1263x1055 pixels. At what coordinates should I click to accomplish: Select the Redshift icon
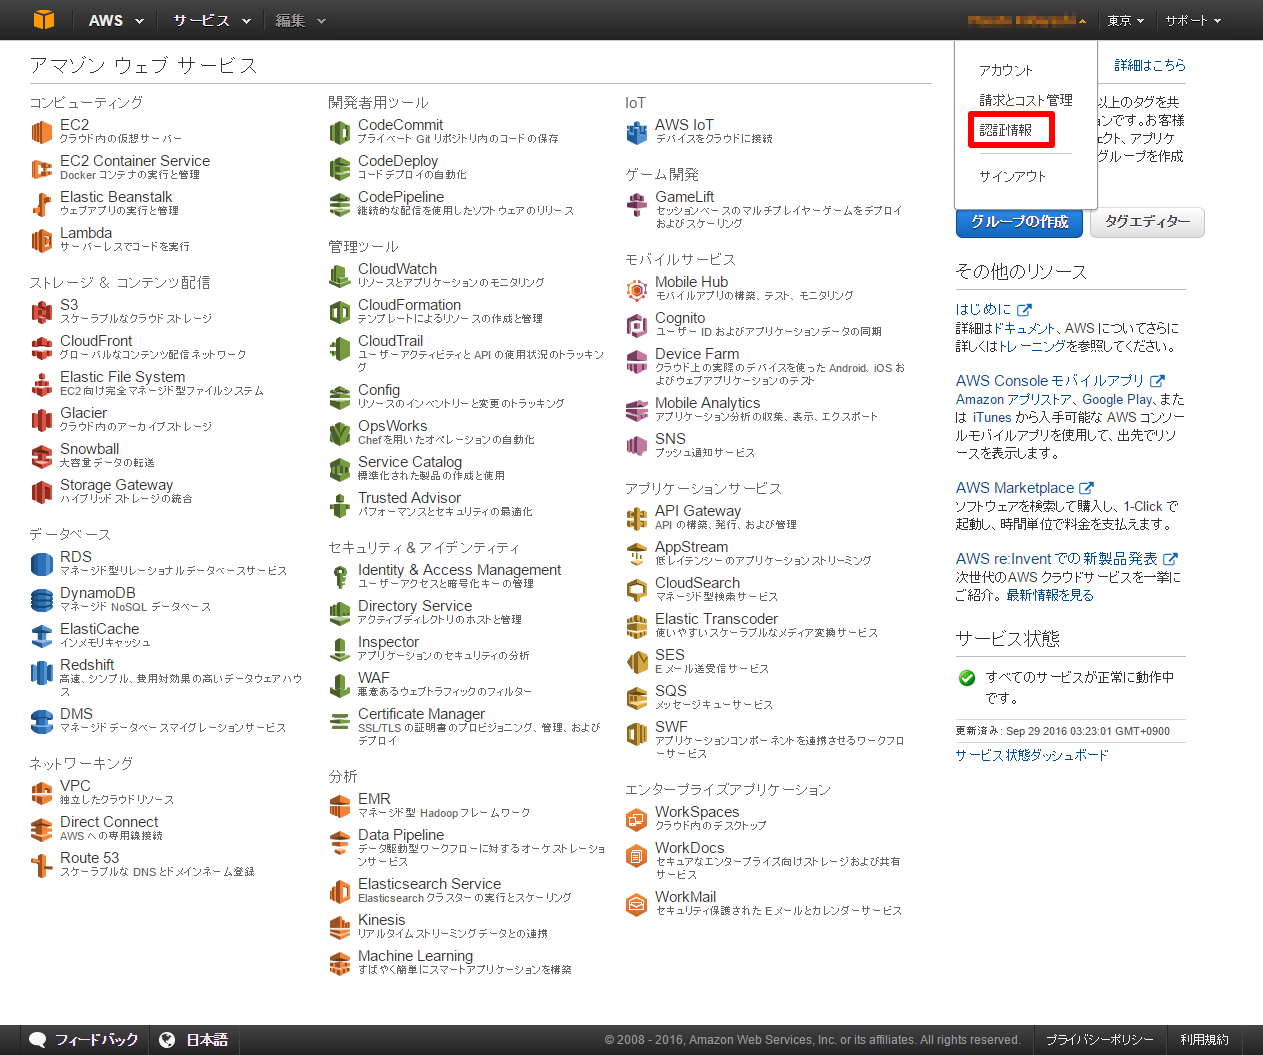41,672
